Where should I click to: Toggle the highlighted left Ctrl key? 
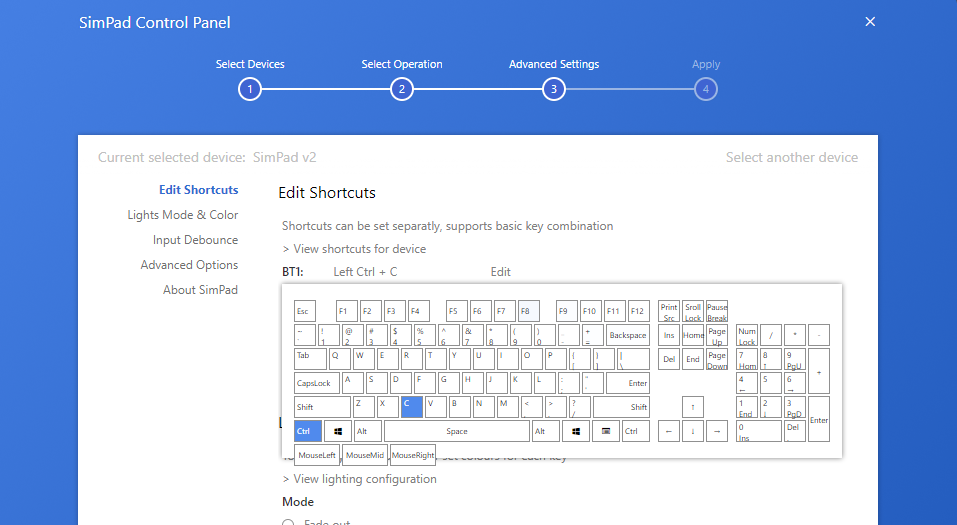308,431
